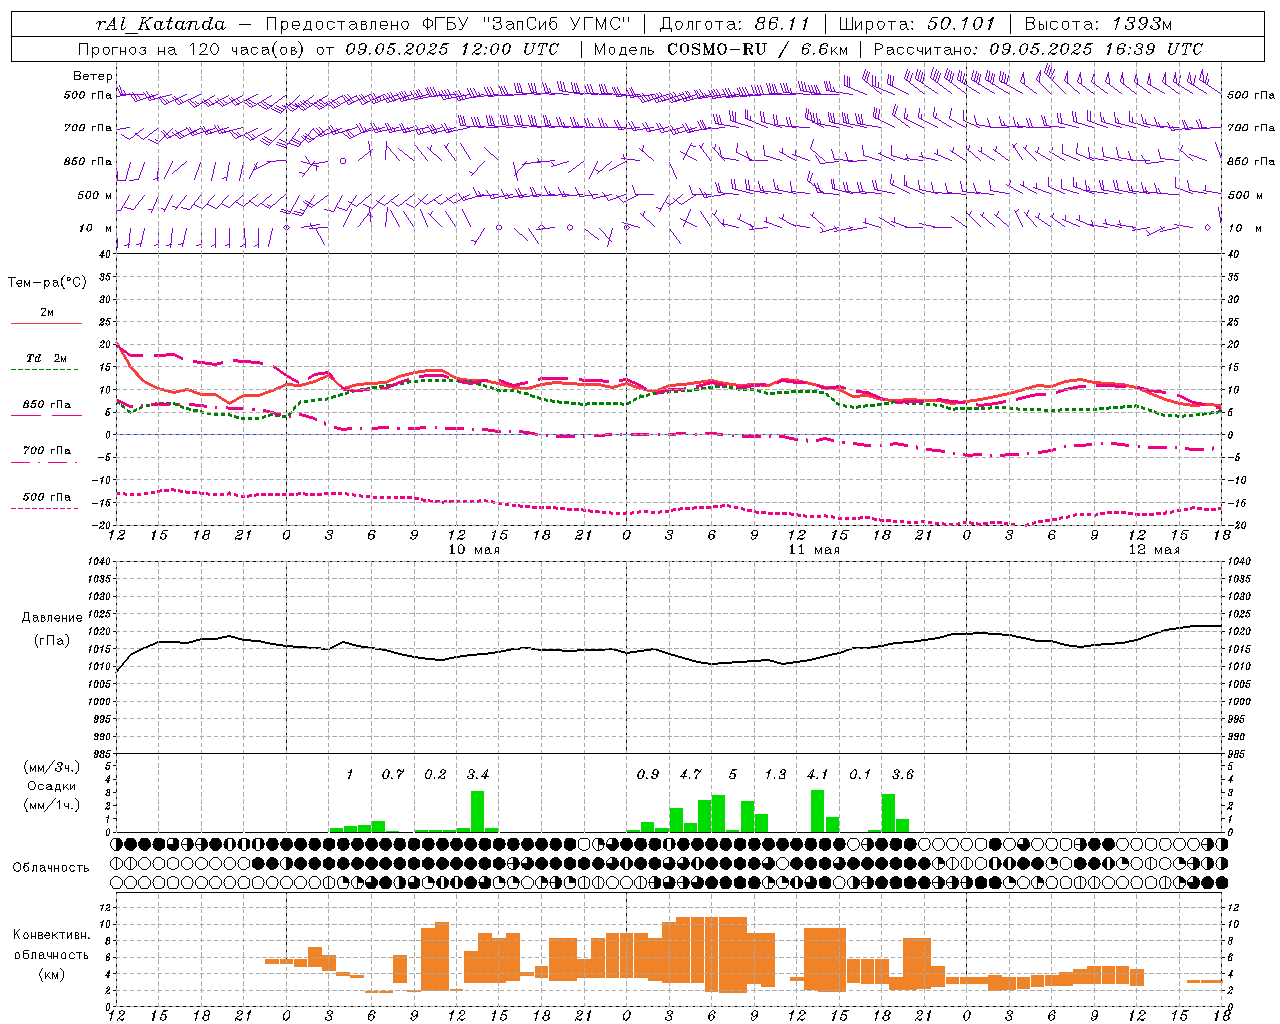
Task: Click 'Рассчитано: 09.05.2025 16:39 UTC' text
Action: pos(1038,49)
